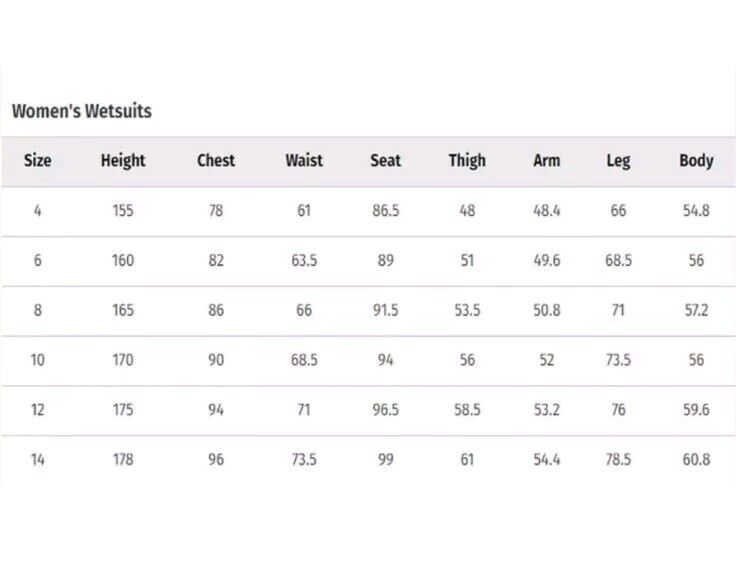Click the size 12 row label

point(38,410)
